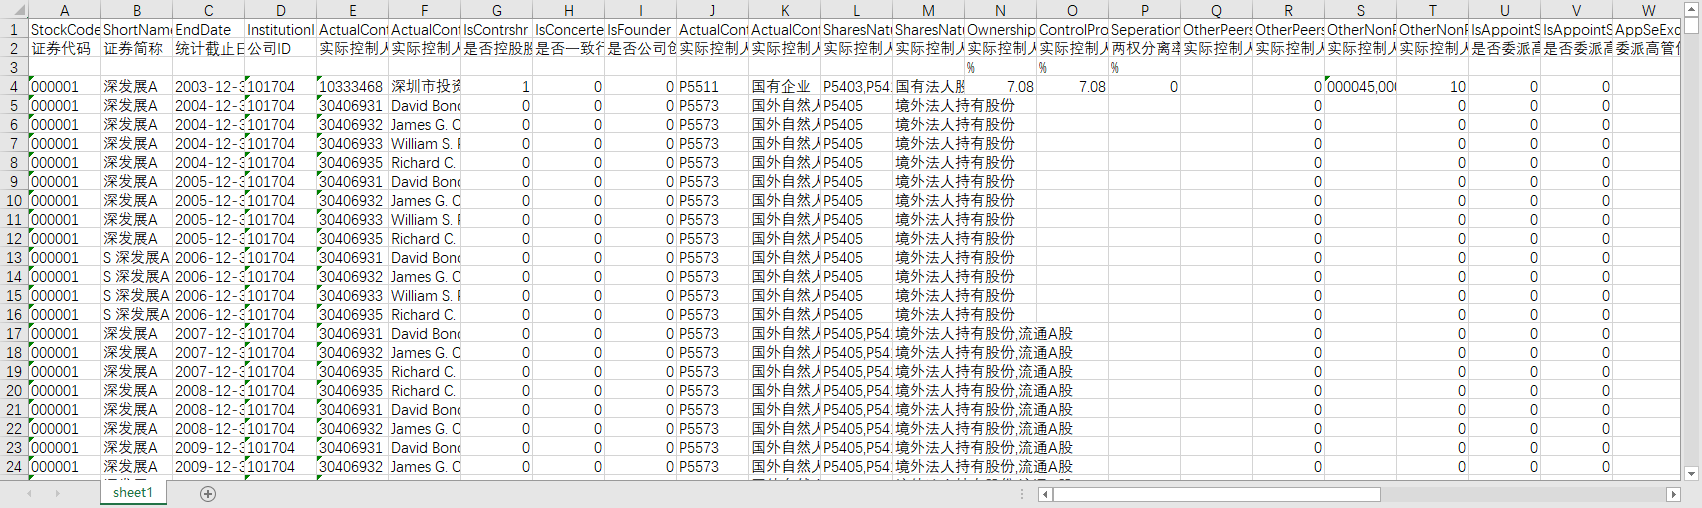Select row 24 header
This screenshot has height=508, width=1702.
click(x=14, y=467)
